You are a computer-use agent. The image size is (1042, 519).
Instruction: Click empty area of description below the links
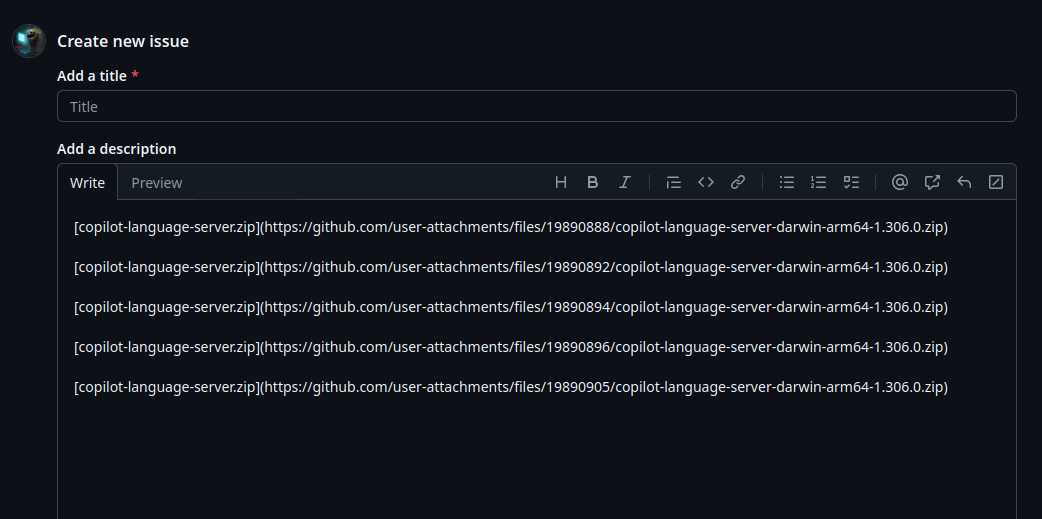click(536, 460)
